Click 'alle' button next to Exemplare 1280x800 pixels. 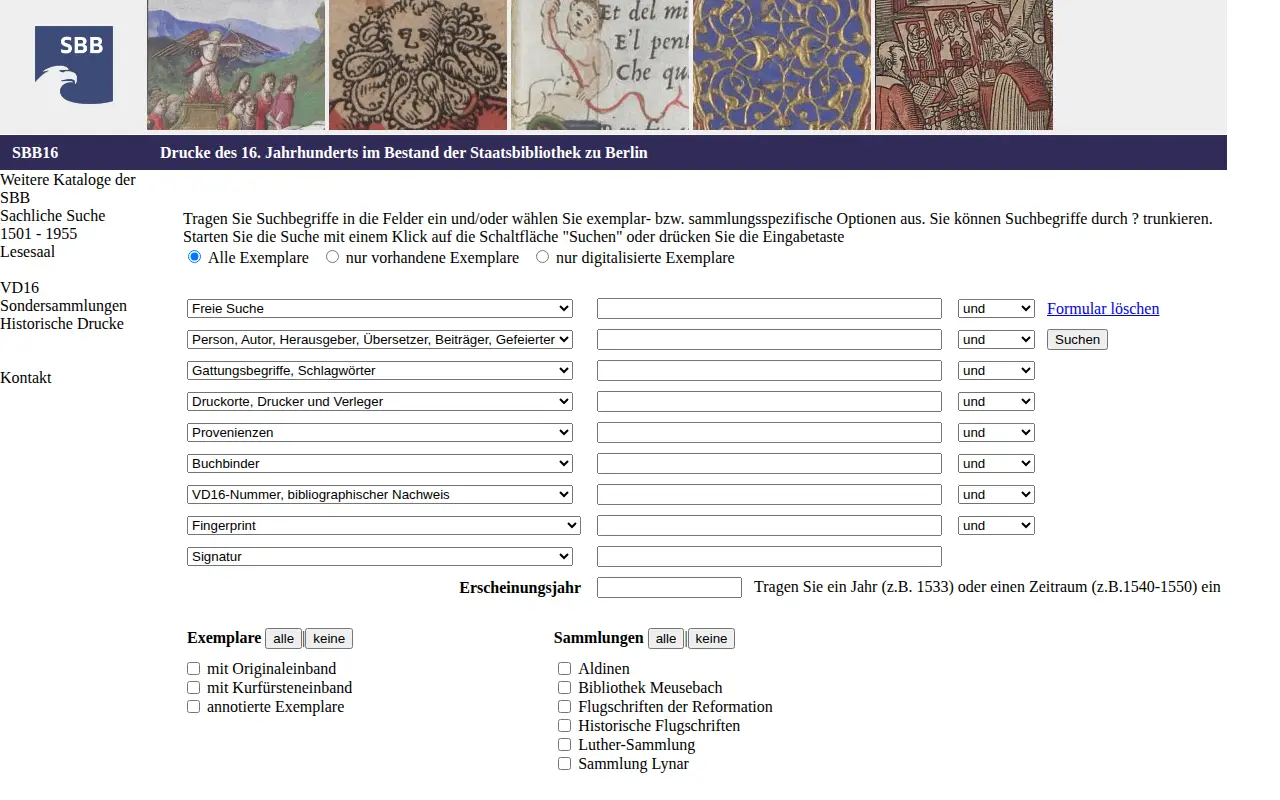click(284, 638)
